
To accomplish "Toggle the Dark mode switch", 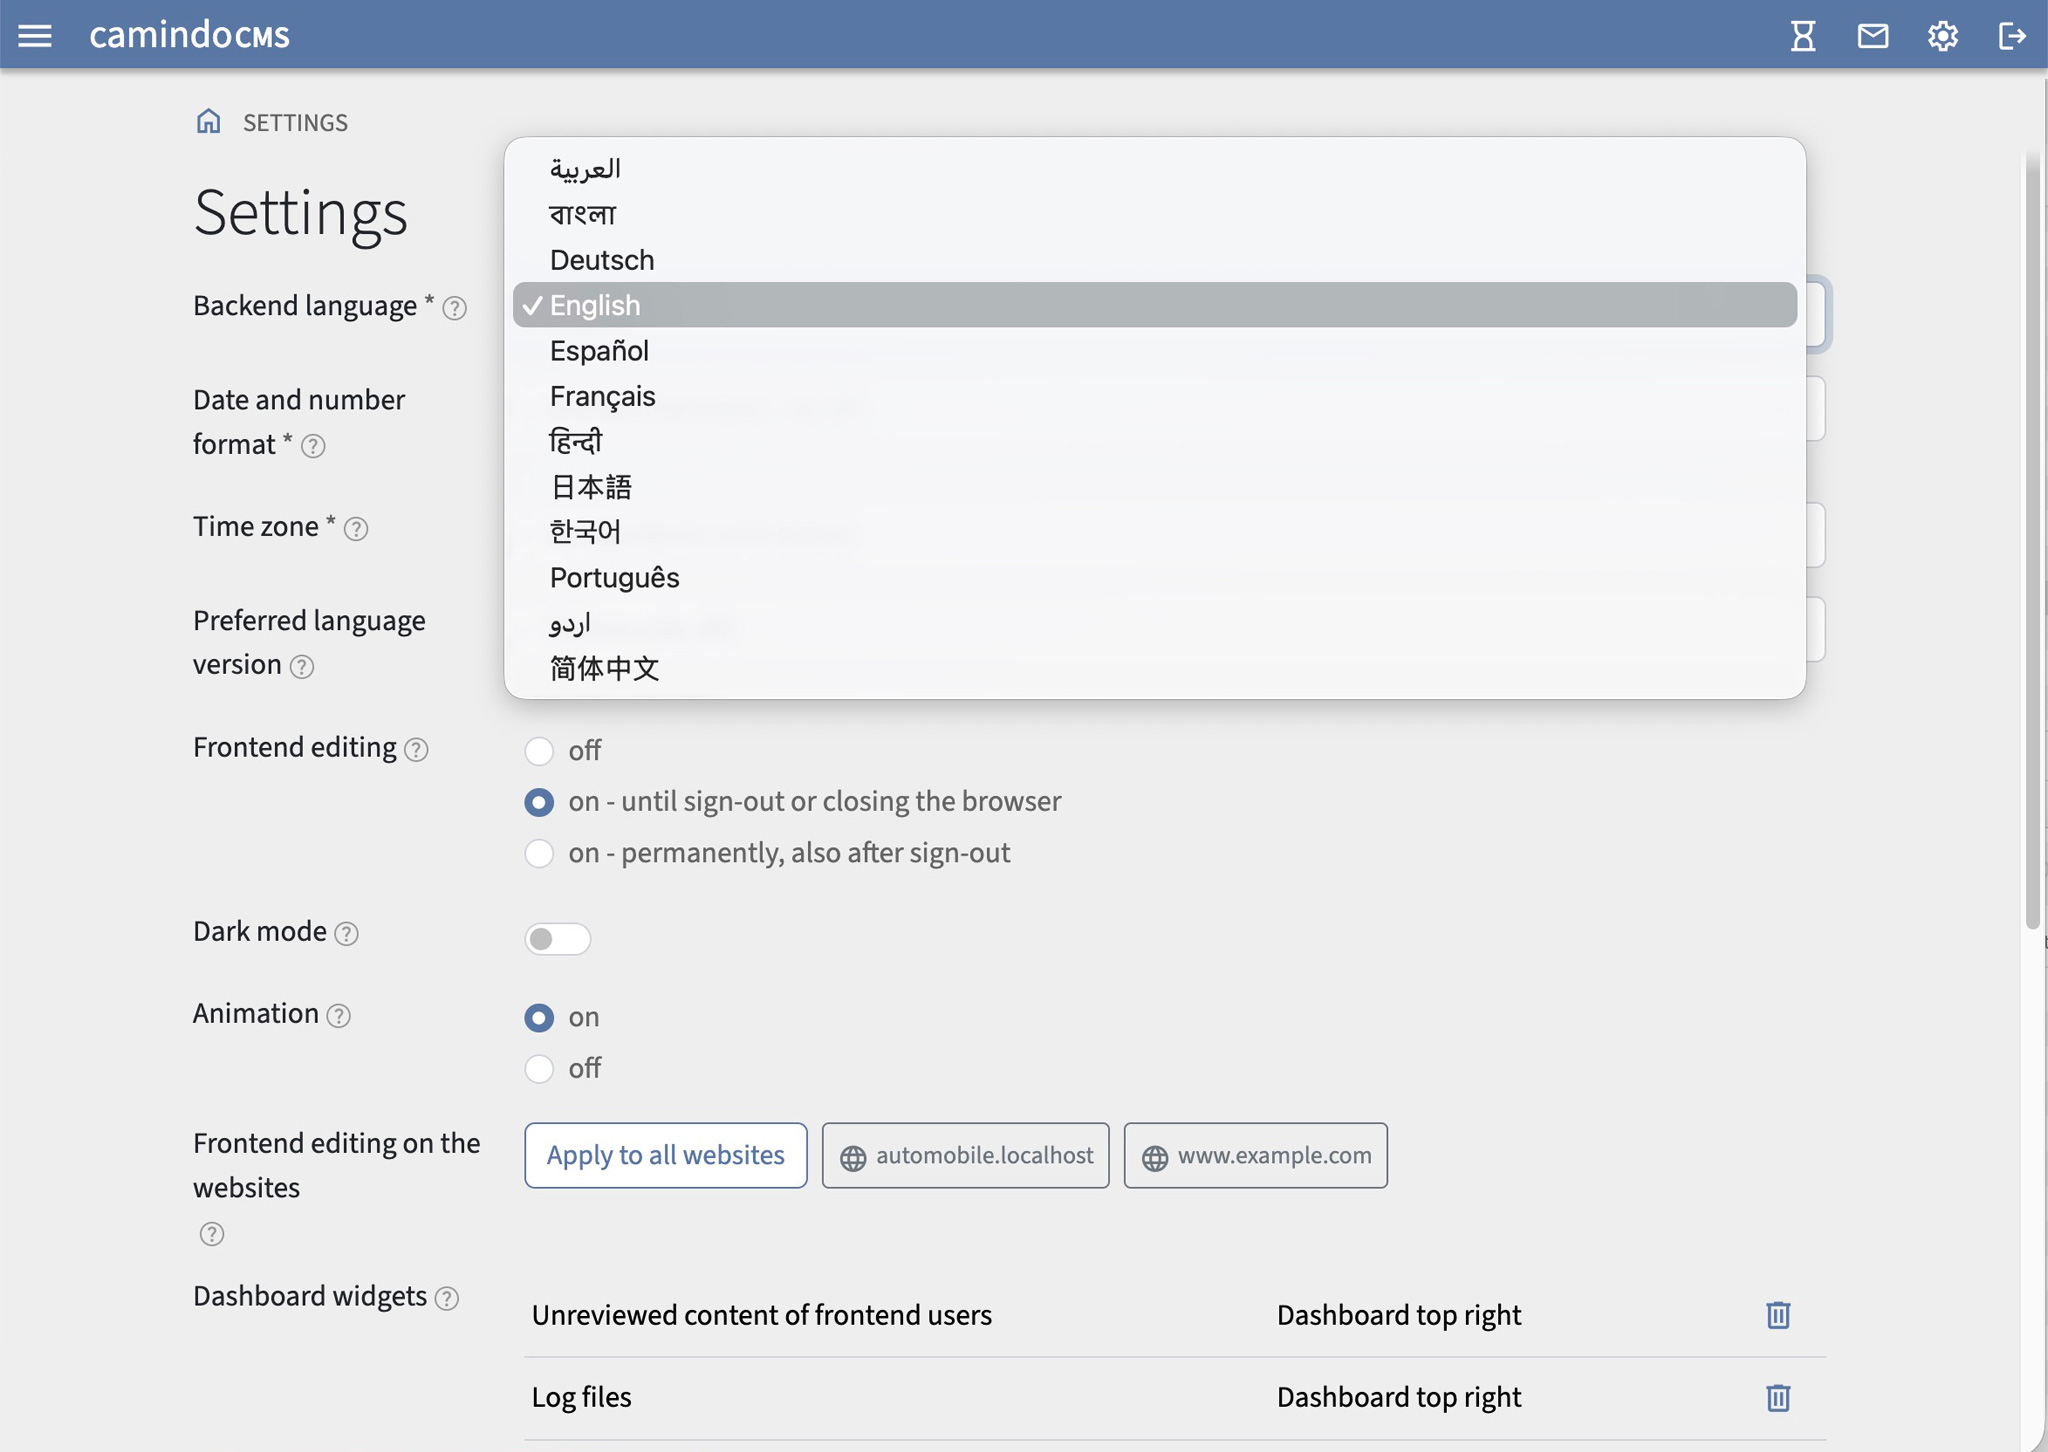I will (557, 938).
